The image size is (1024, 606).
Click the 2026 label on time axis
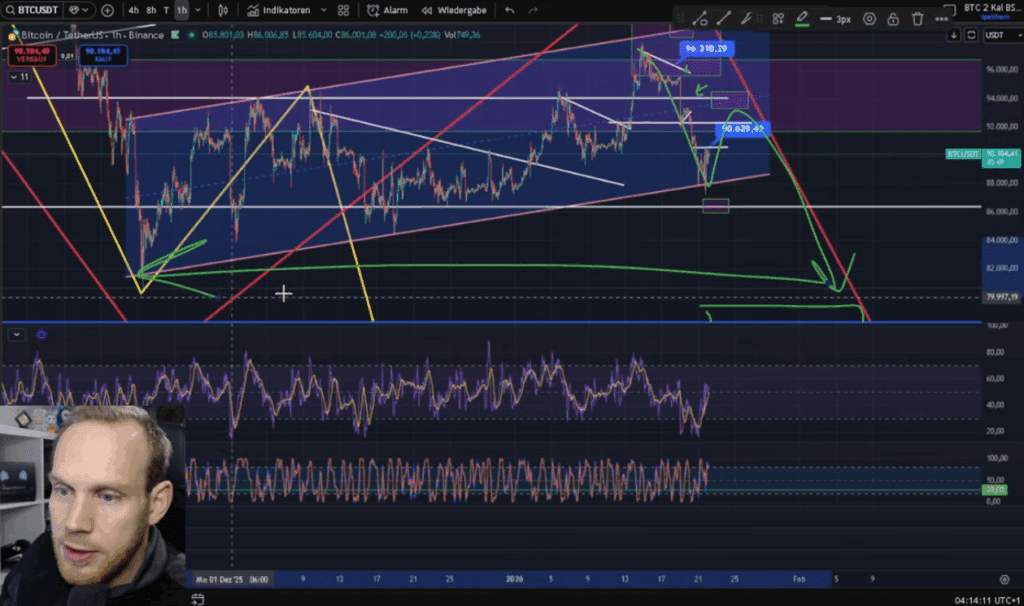515,579
